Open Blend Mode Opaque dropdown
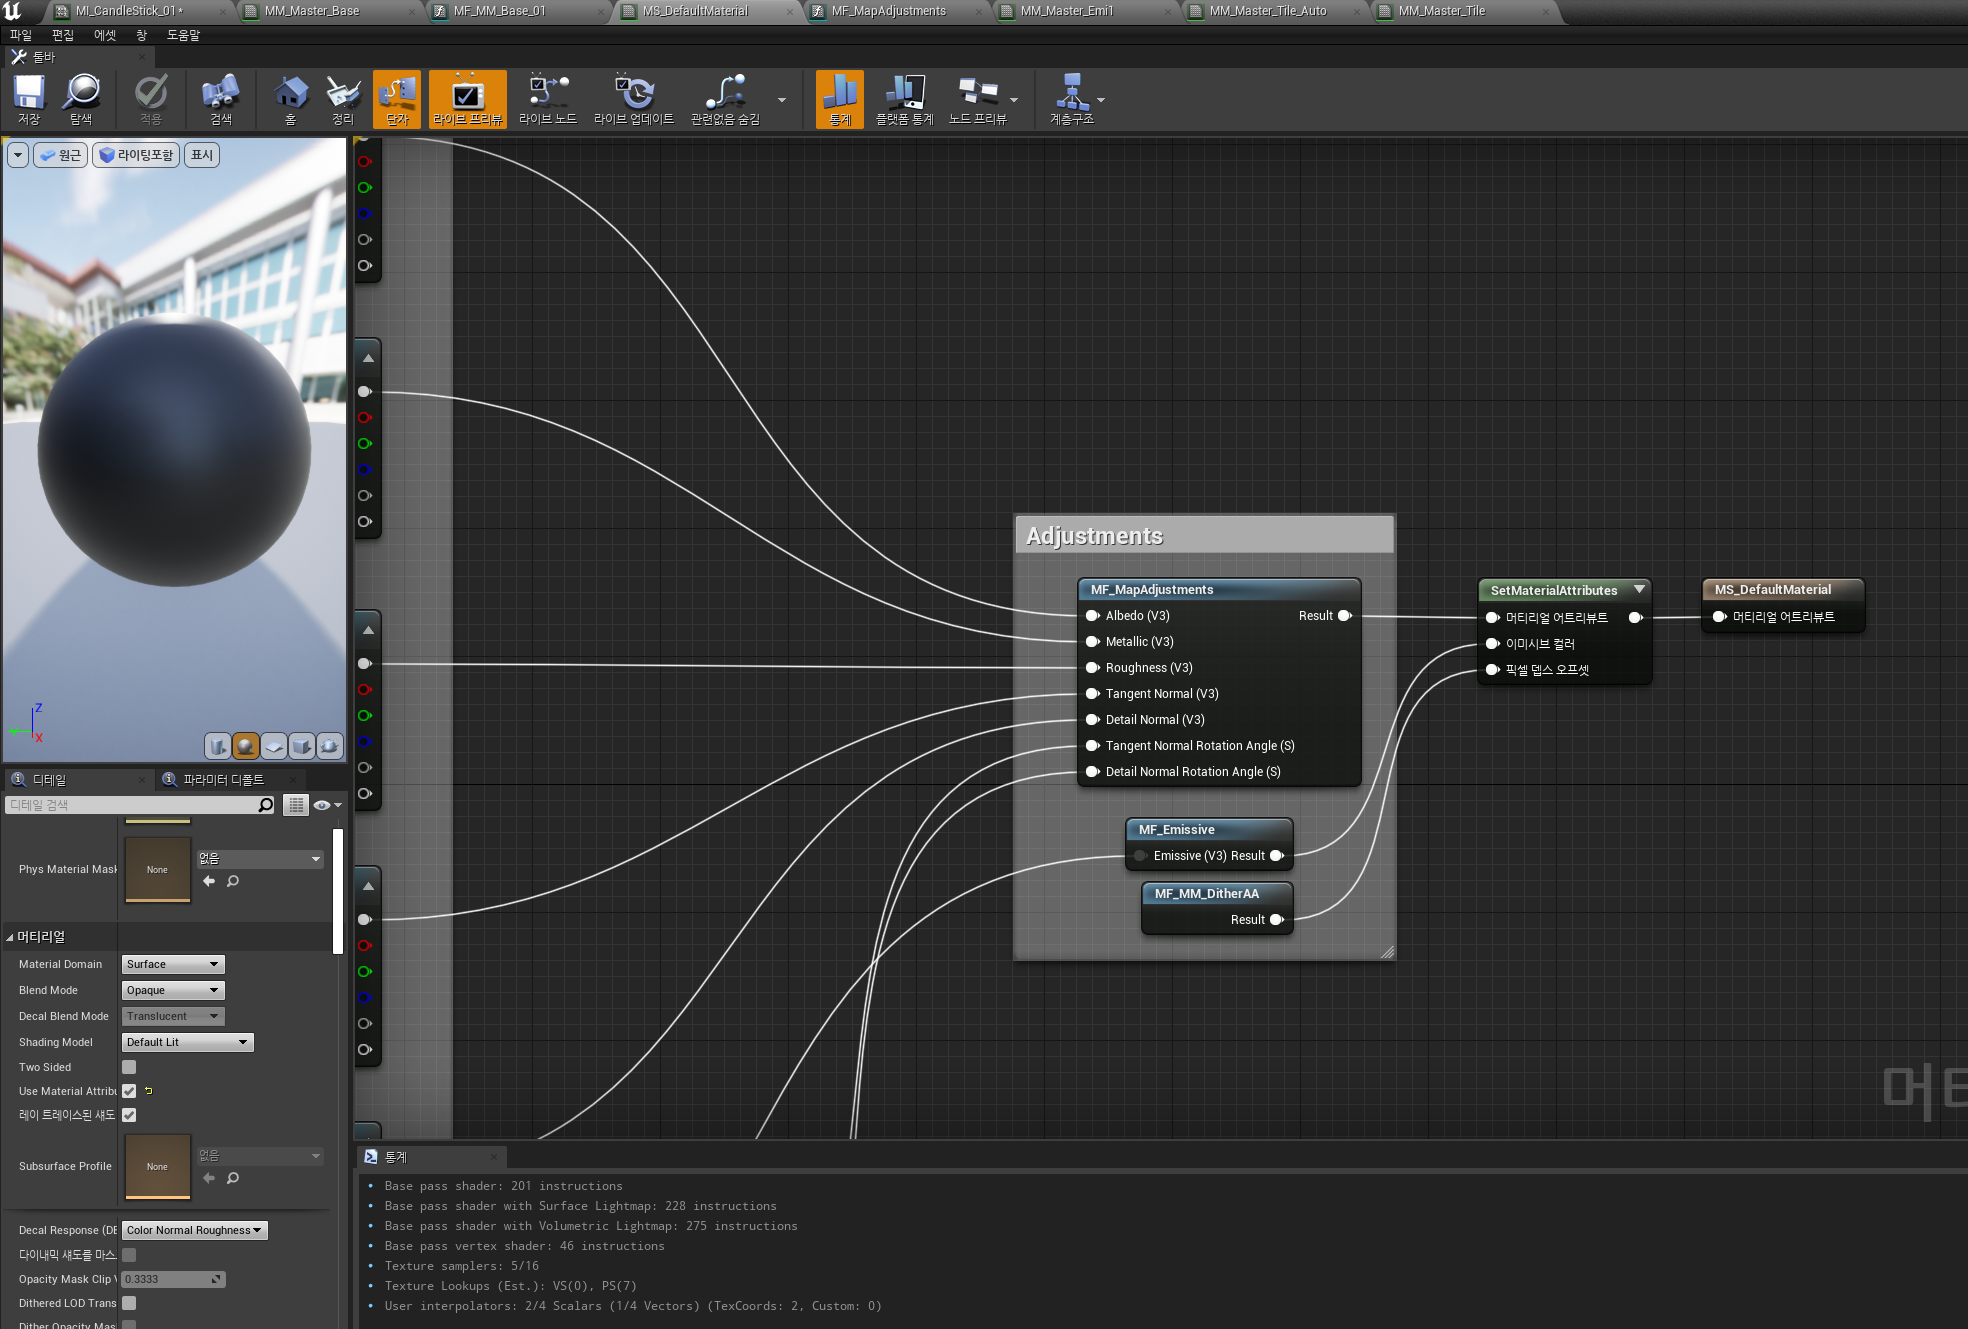 tap(173, 990)
